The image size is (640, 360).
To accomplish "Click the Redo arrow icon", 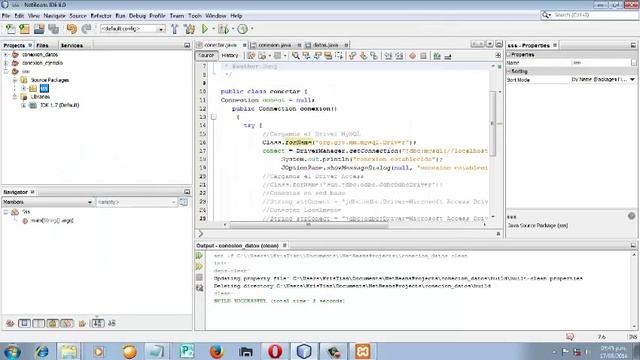I will [86, 29].
